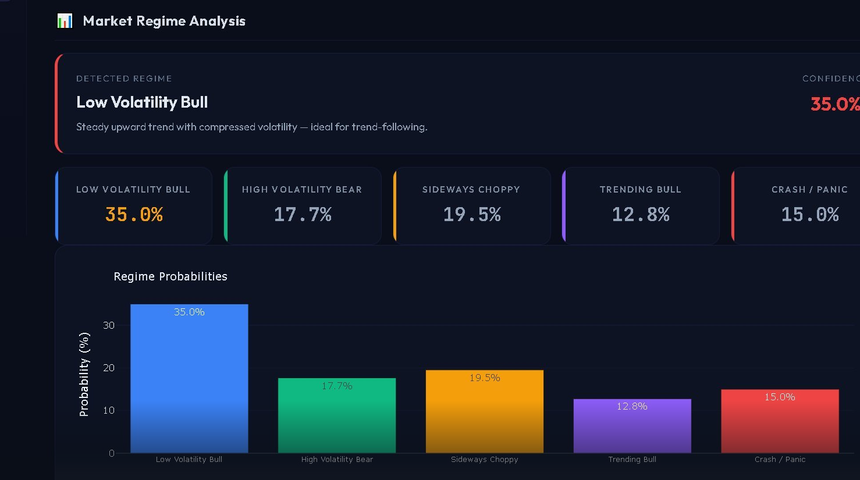The image size is (860, 480).
Task: Select the Low Volatility Bull probability card
Action: 134,206
